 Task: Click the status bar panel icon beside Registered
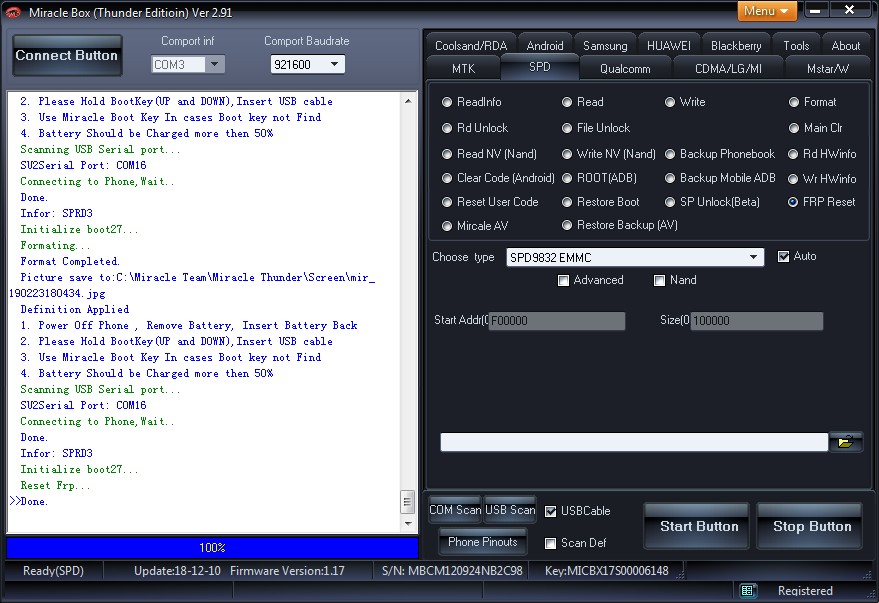coord(747,590)
